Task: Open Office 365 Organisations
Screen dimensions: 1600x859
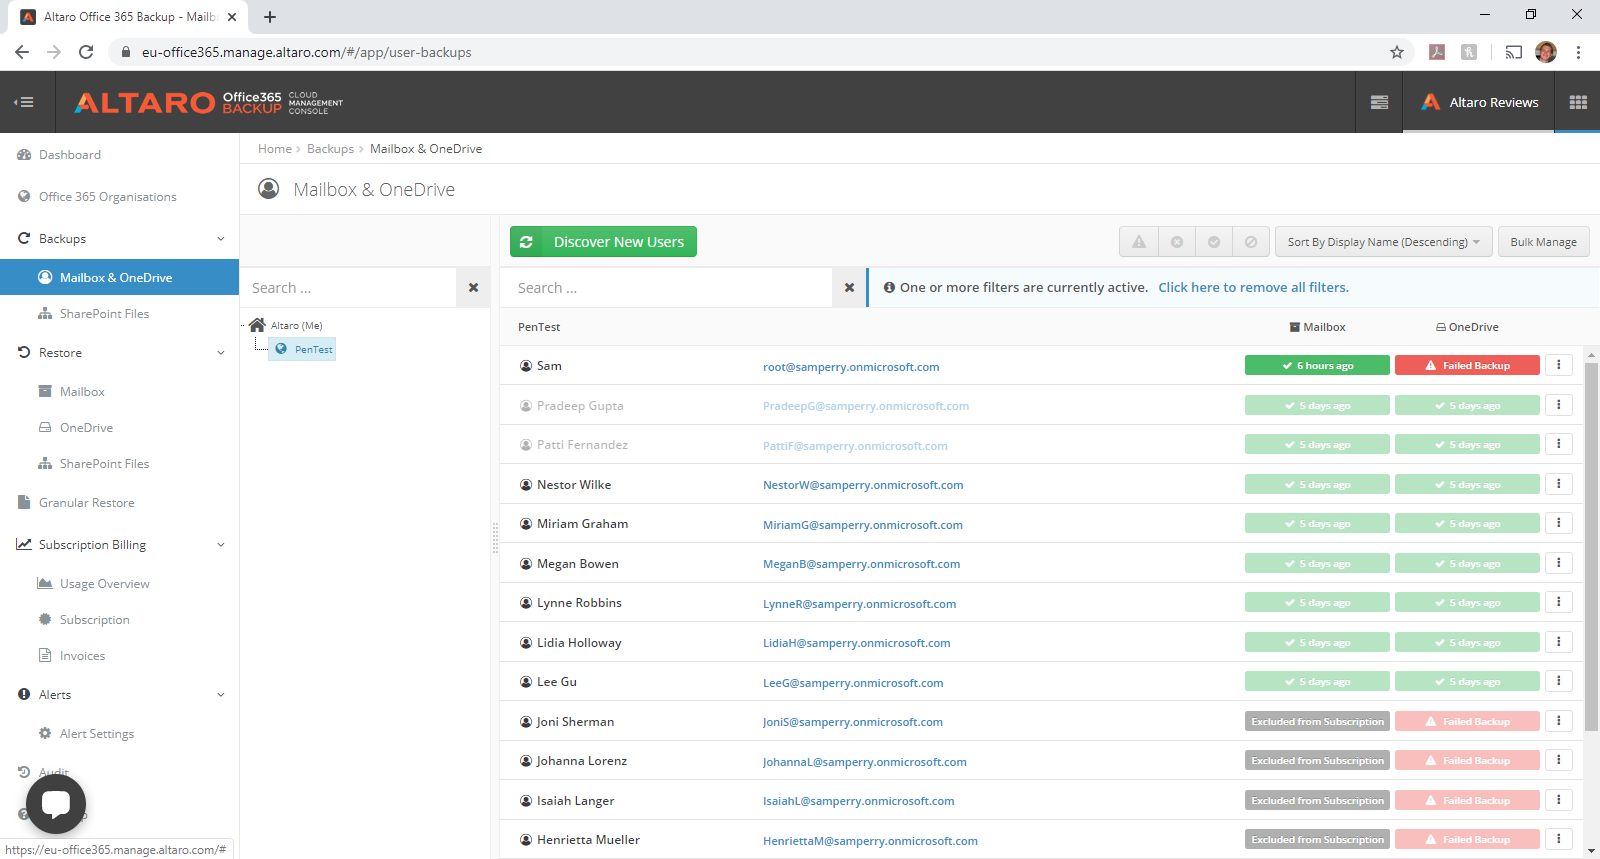Action: pyautogui.click(x=107, y=197)
